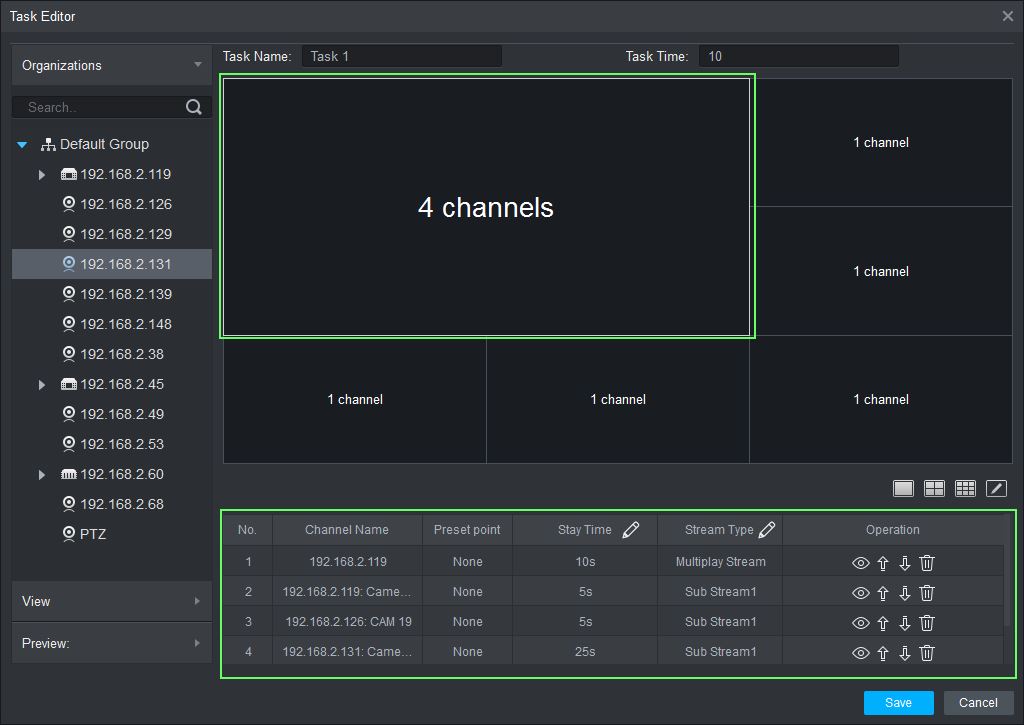
Task: Move row 1 channel up
Action: click(x=883, y=562)
